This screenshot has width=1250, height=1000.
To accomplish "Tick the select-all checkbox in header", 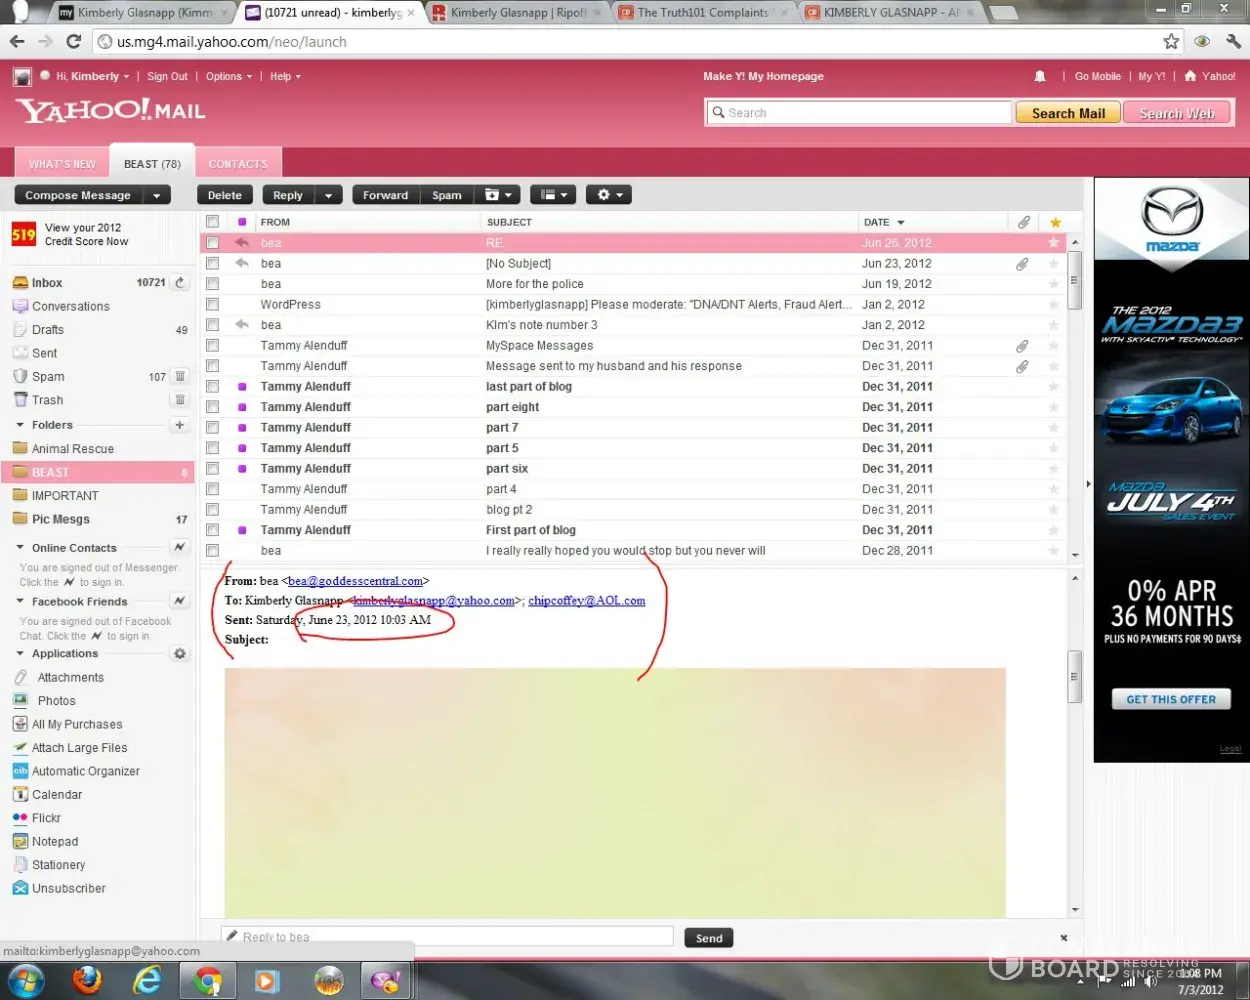I will (x=213, y=222).
